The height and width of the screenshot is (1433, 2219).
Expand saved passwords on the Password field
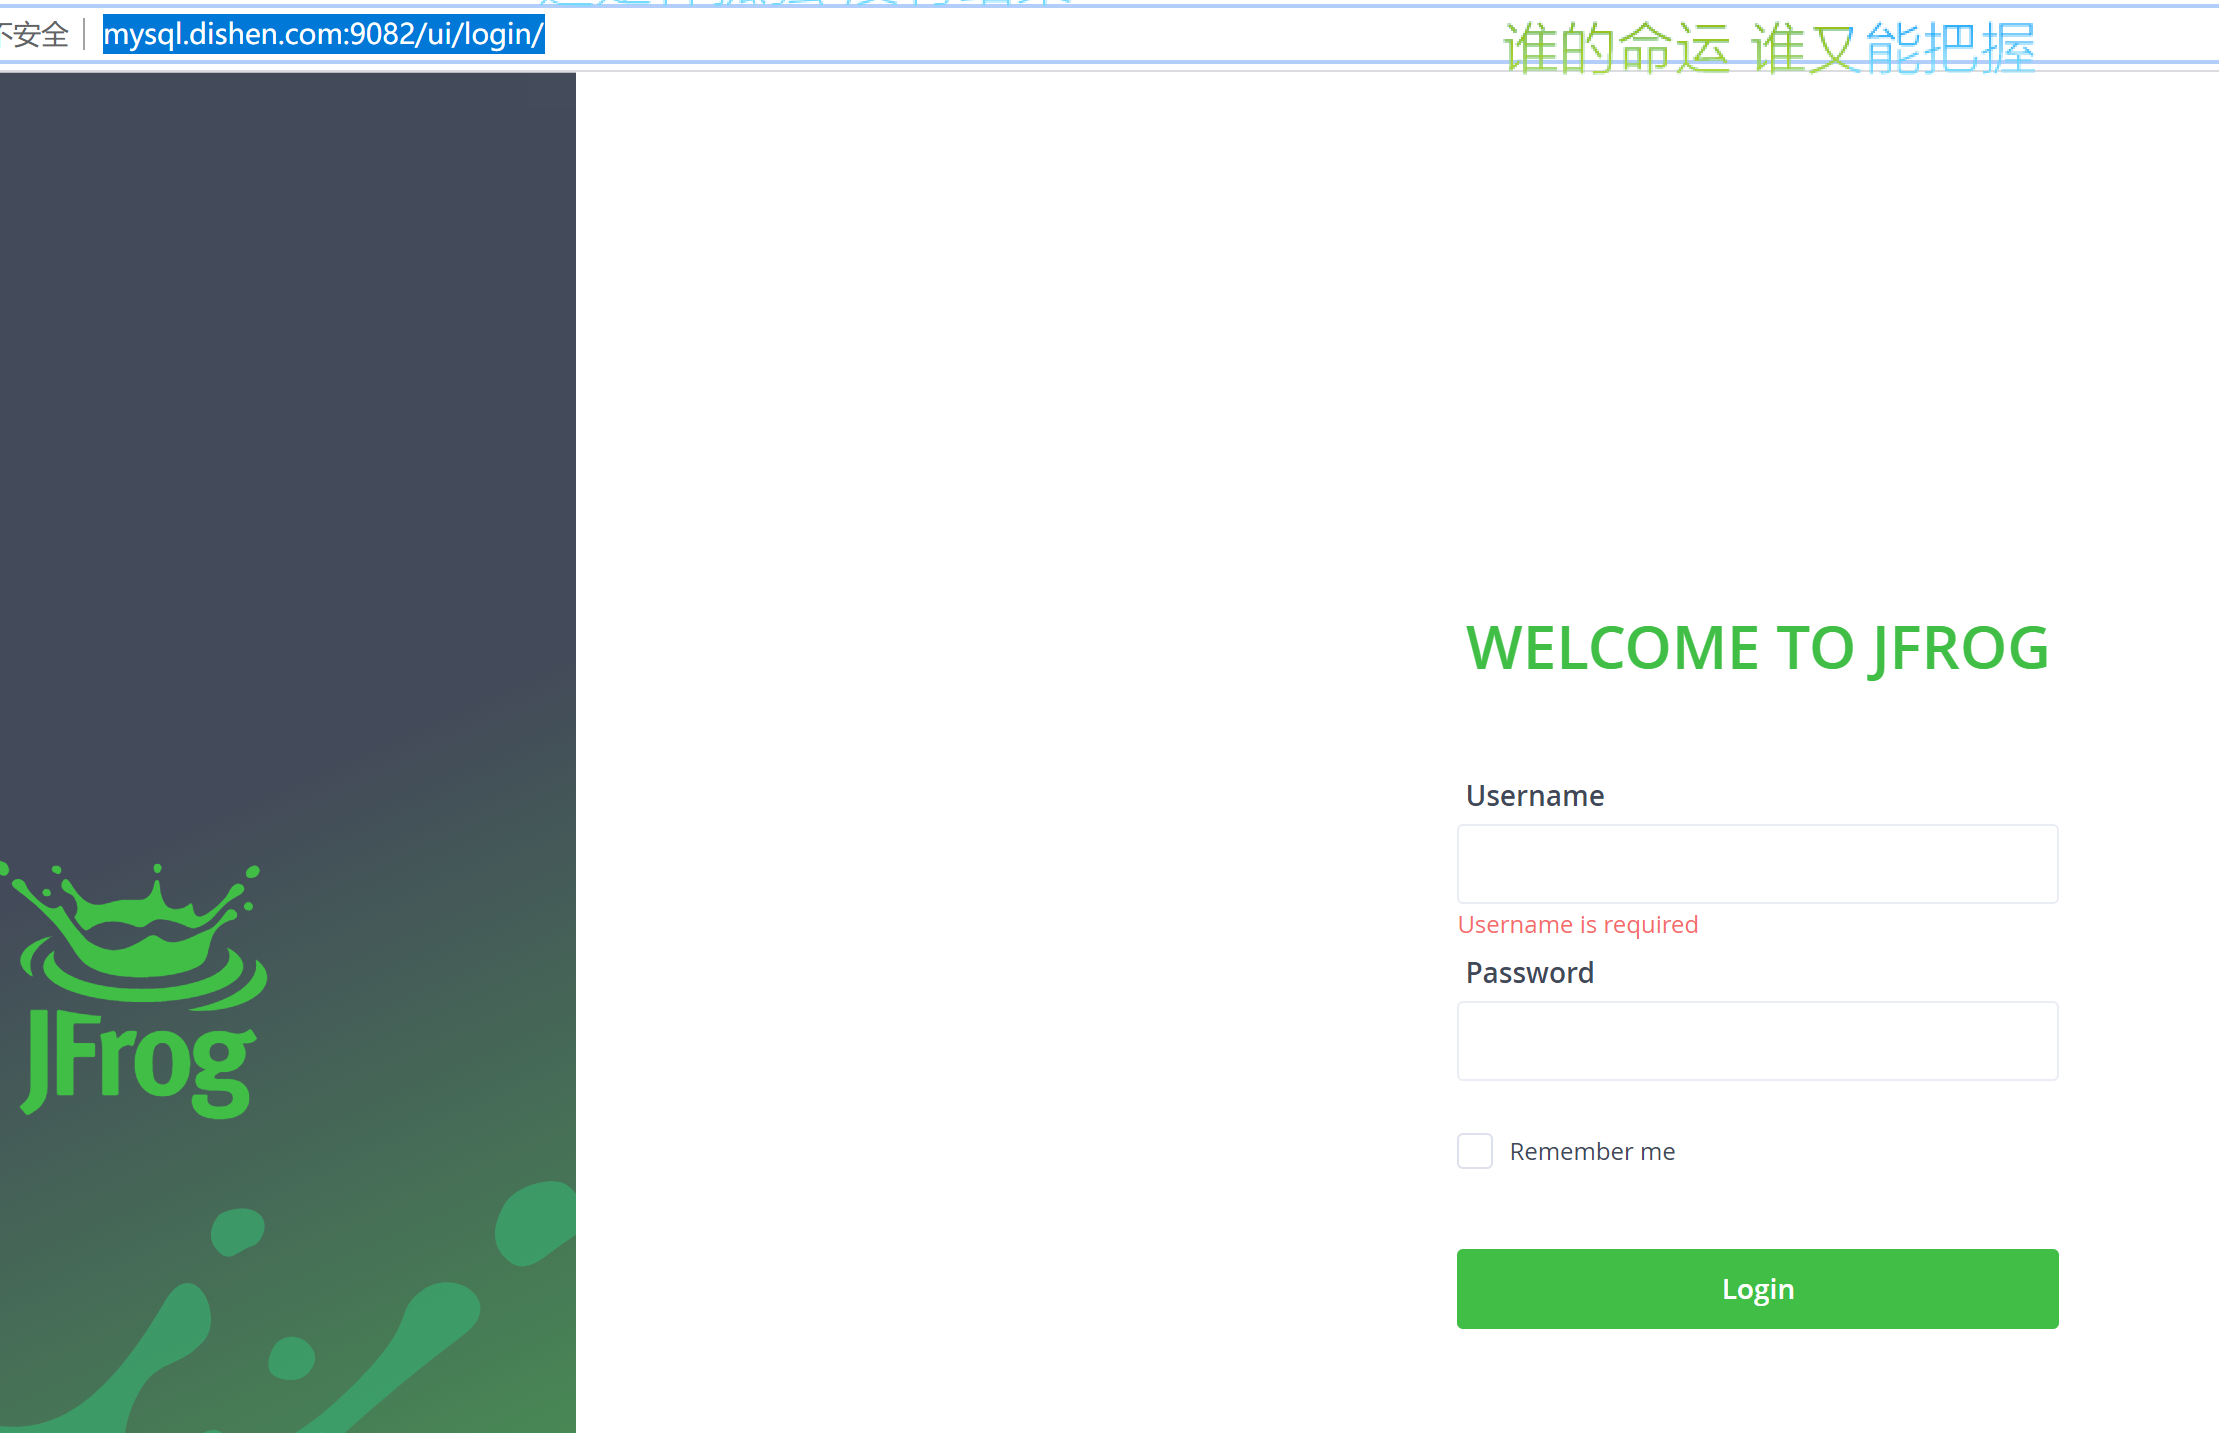point(1757,1040)
